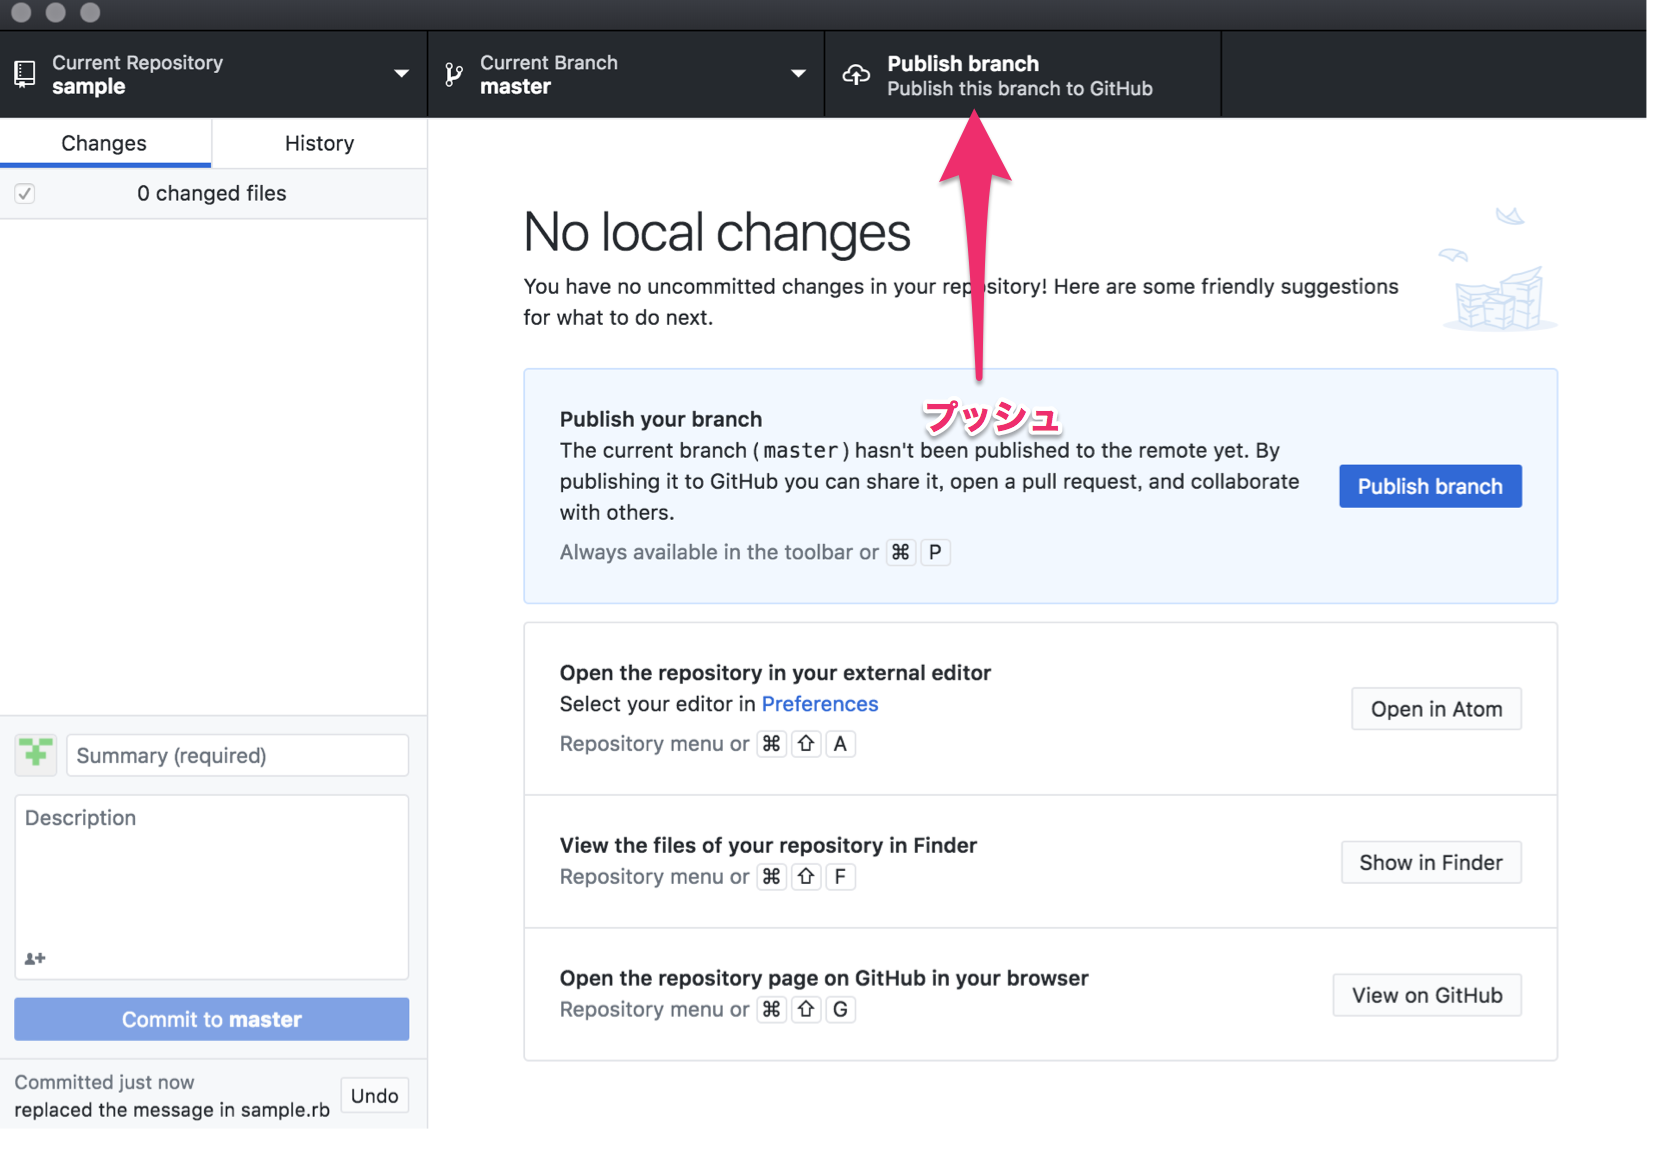Click the git branch icon in toolbar
This screenshot has height=1164, width=1678.
coord(454,74)
